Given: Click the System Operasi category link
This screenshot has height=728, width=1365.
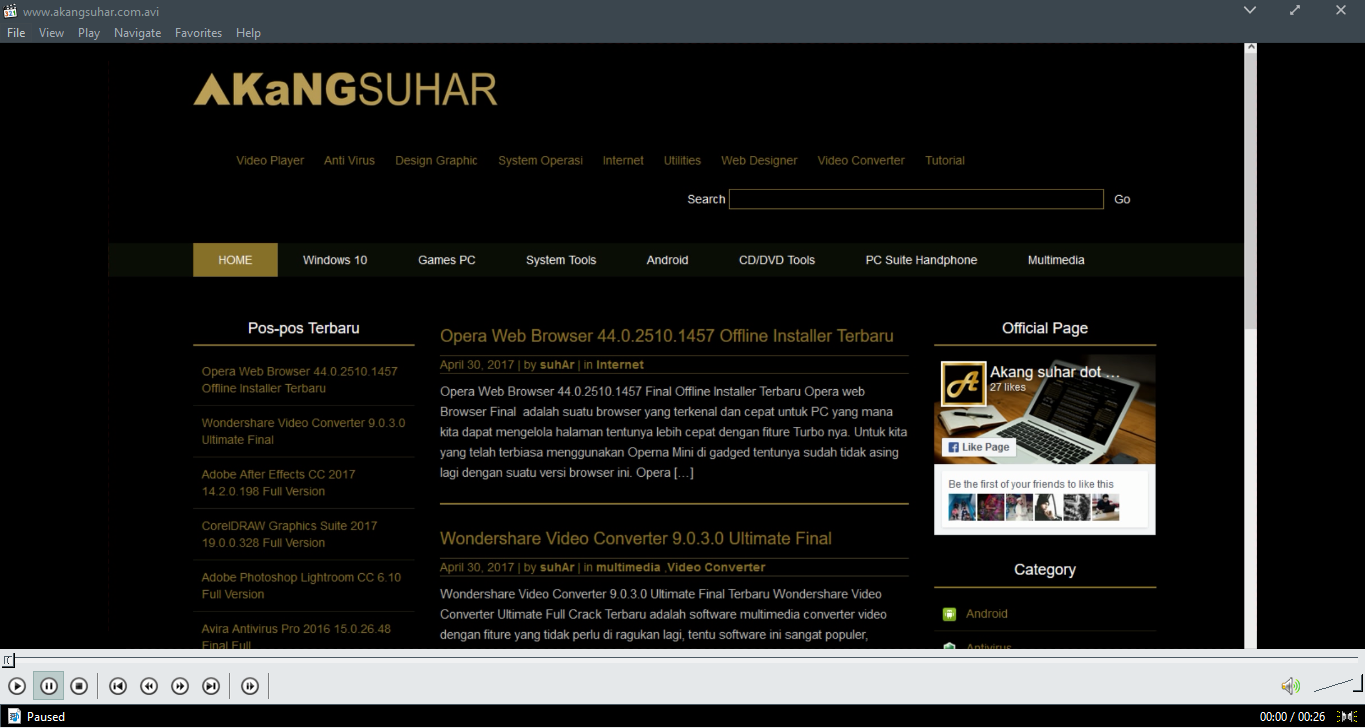Looking at the screenshot, I should [x=540, y=160].
